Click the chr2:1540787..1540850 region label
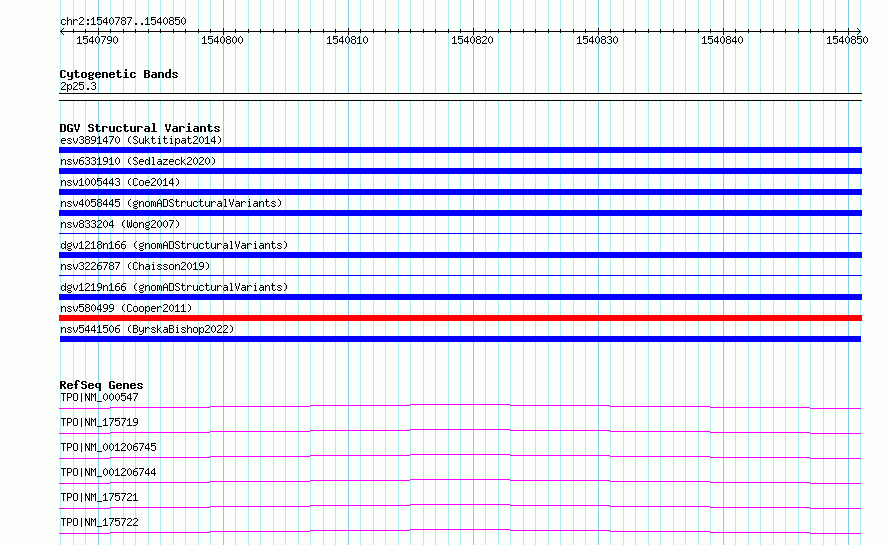The height and width of the screenshot is (545, 890). point(123,21)
